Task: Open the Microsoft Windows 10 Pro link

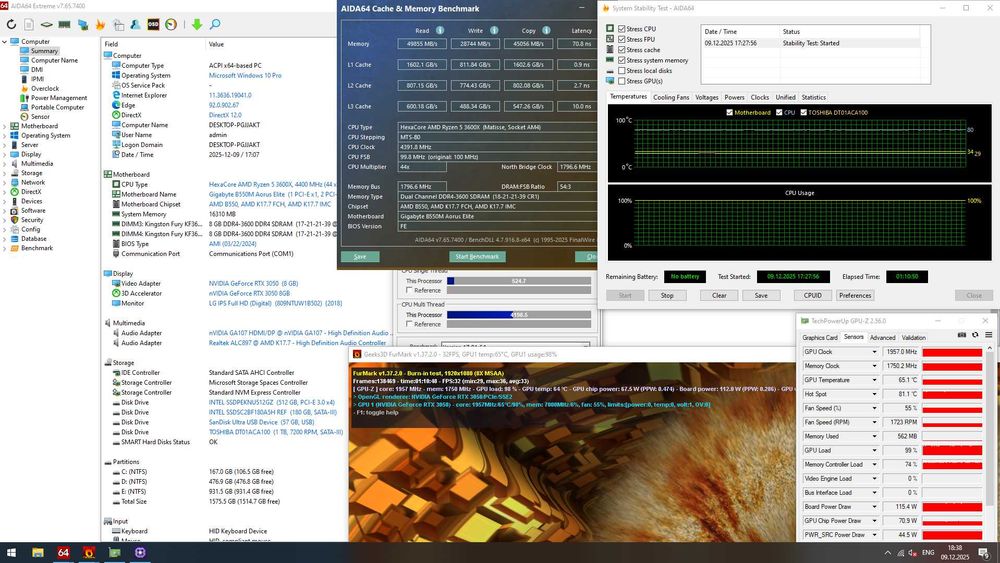Action: tap(245, 75)
